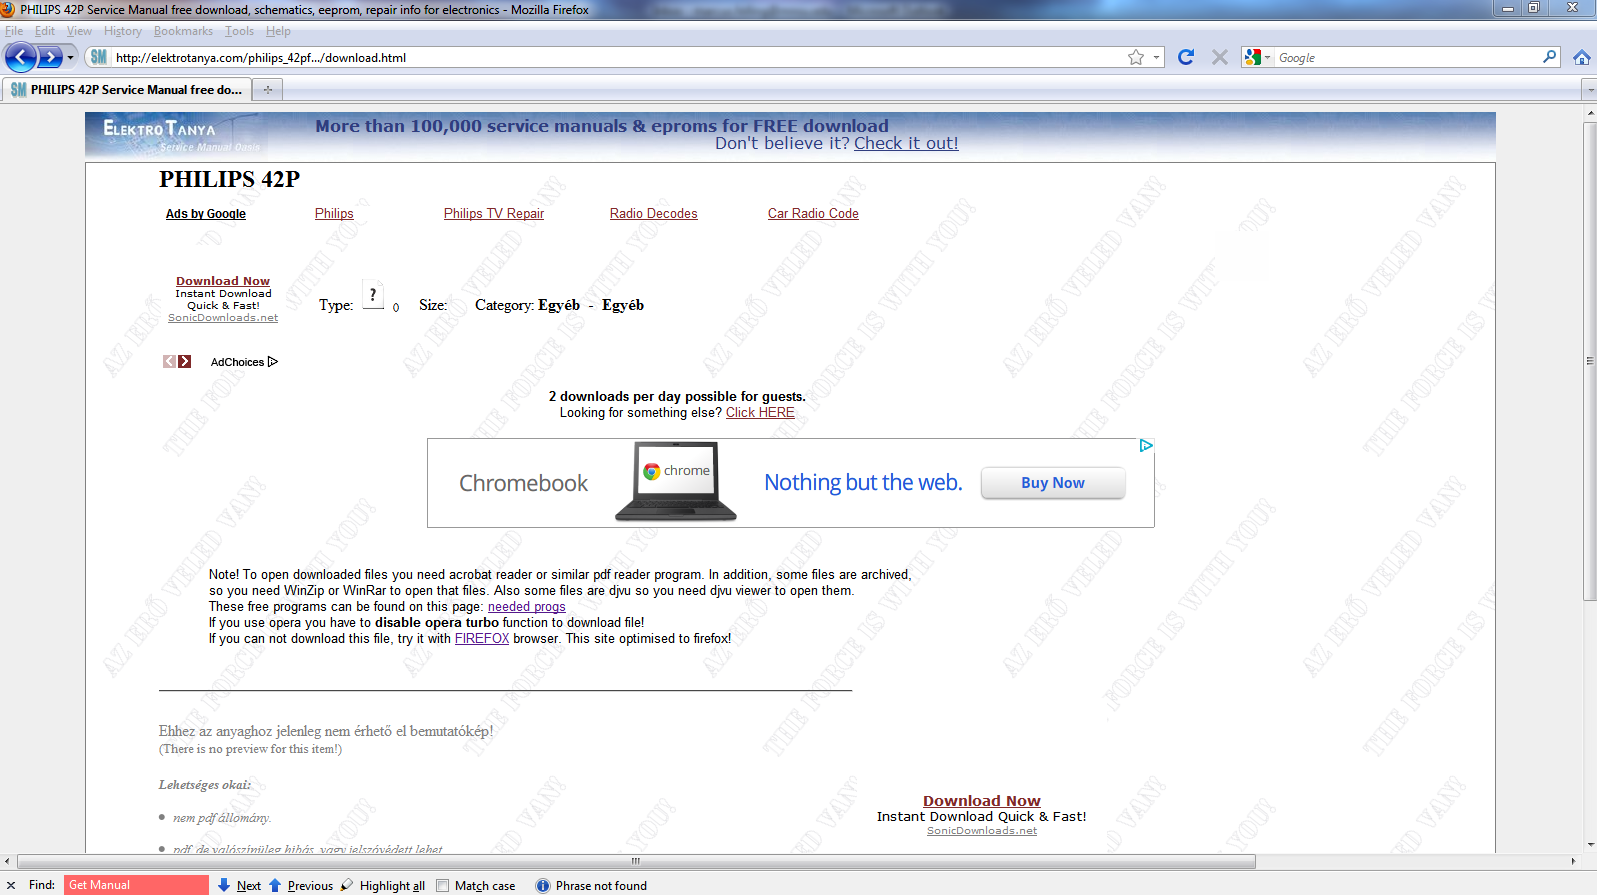This screenshot has height=895, width=1597.
Task: Click the horizontal scrollbar right arrow
Action: pyautogui.click(x=1573, y=861)
